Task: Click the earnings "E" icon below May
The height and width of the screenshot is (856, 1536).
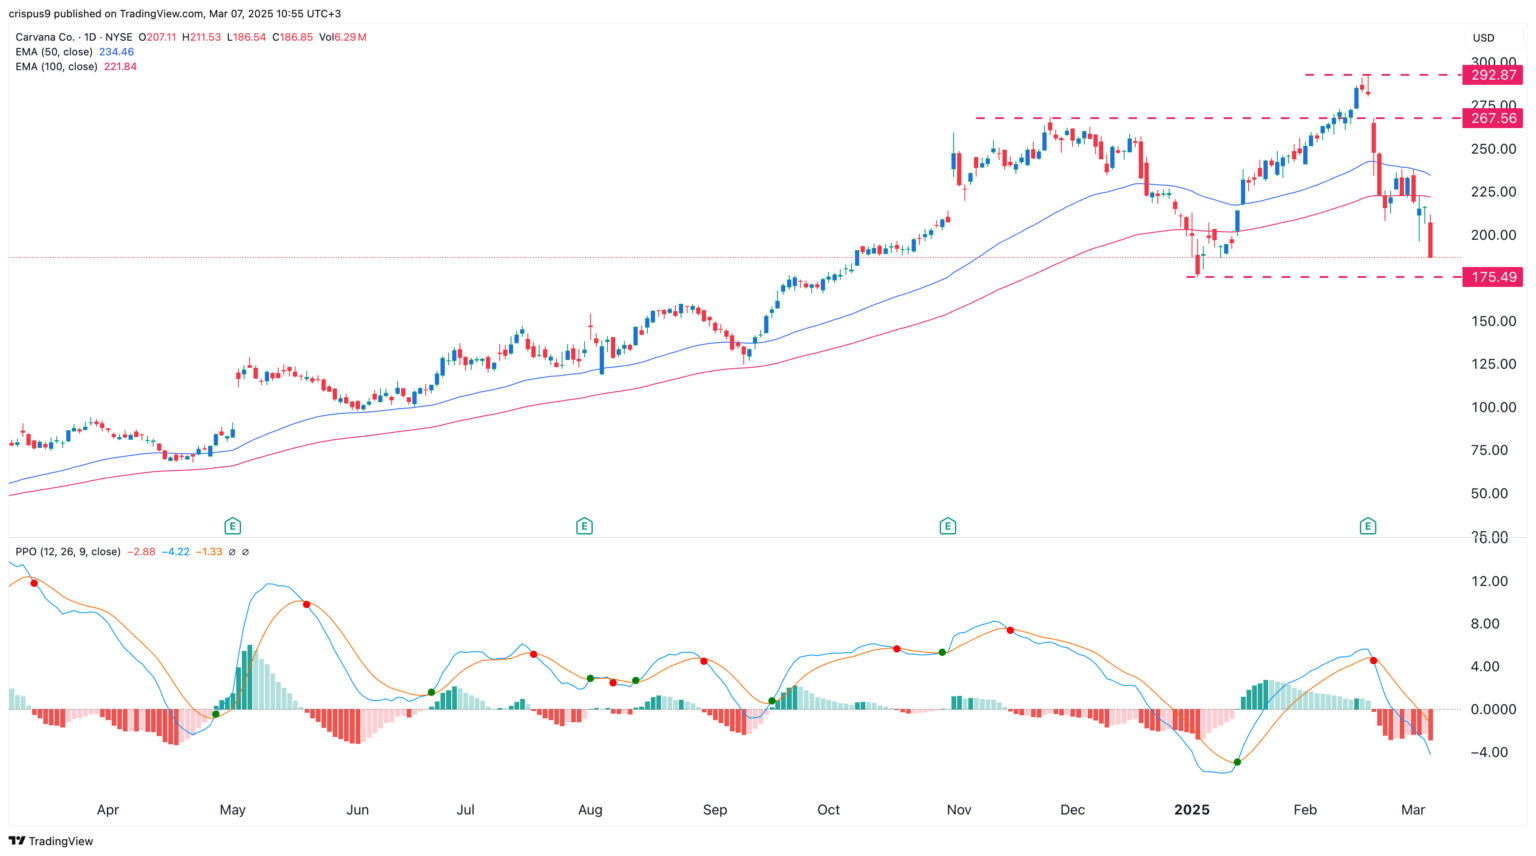Action: 231,524
